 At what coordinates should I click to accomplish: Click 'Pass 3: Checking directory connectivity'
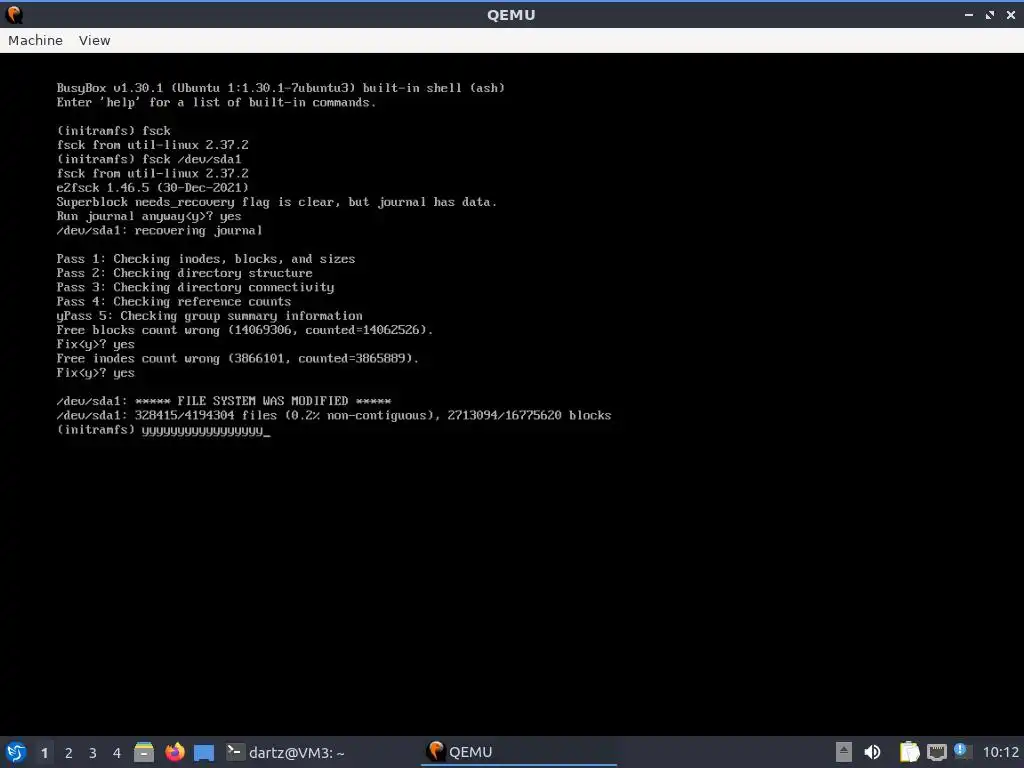tap(195, 287)
